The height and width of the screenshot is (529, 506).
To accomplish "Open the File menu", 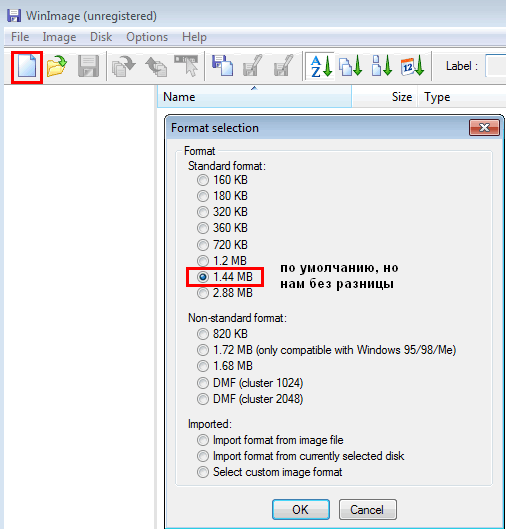I will click(x=20, y=37).
